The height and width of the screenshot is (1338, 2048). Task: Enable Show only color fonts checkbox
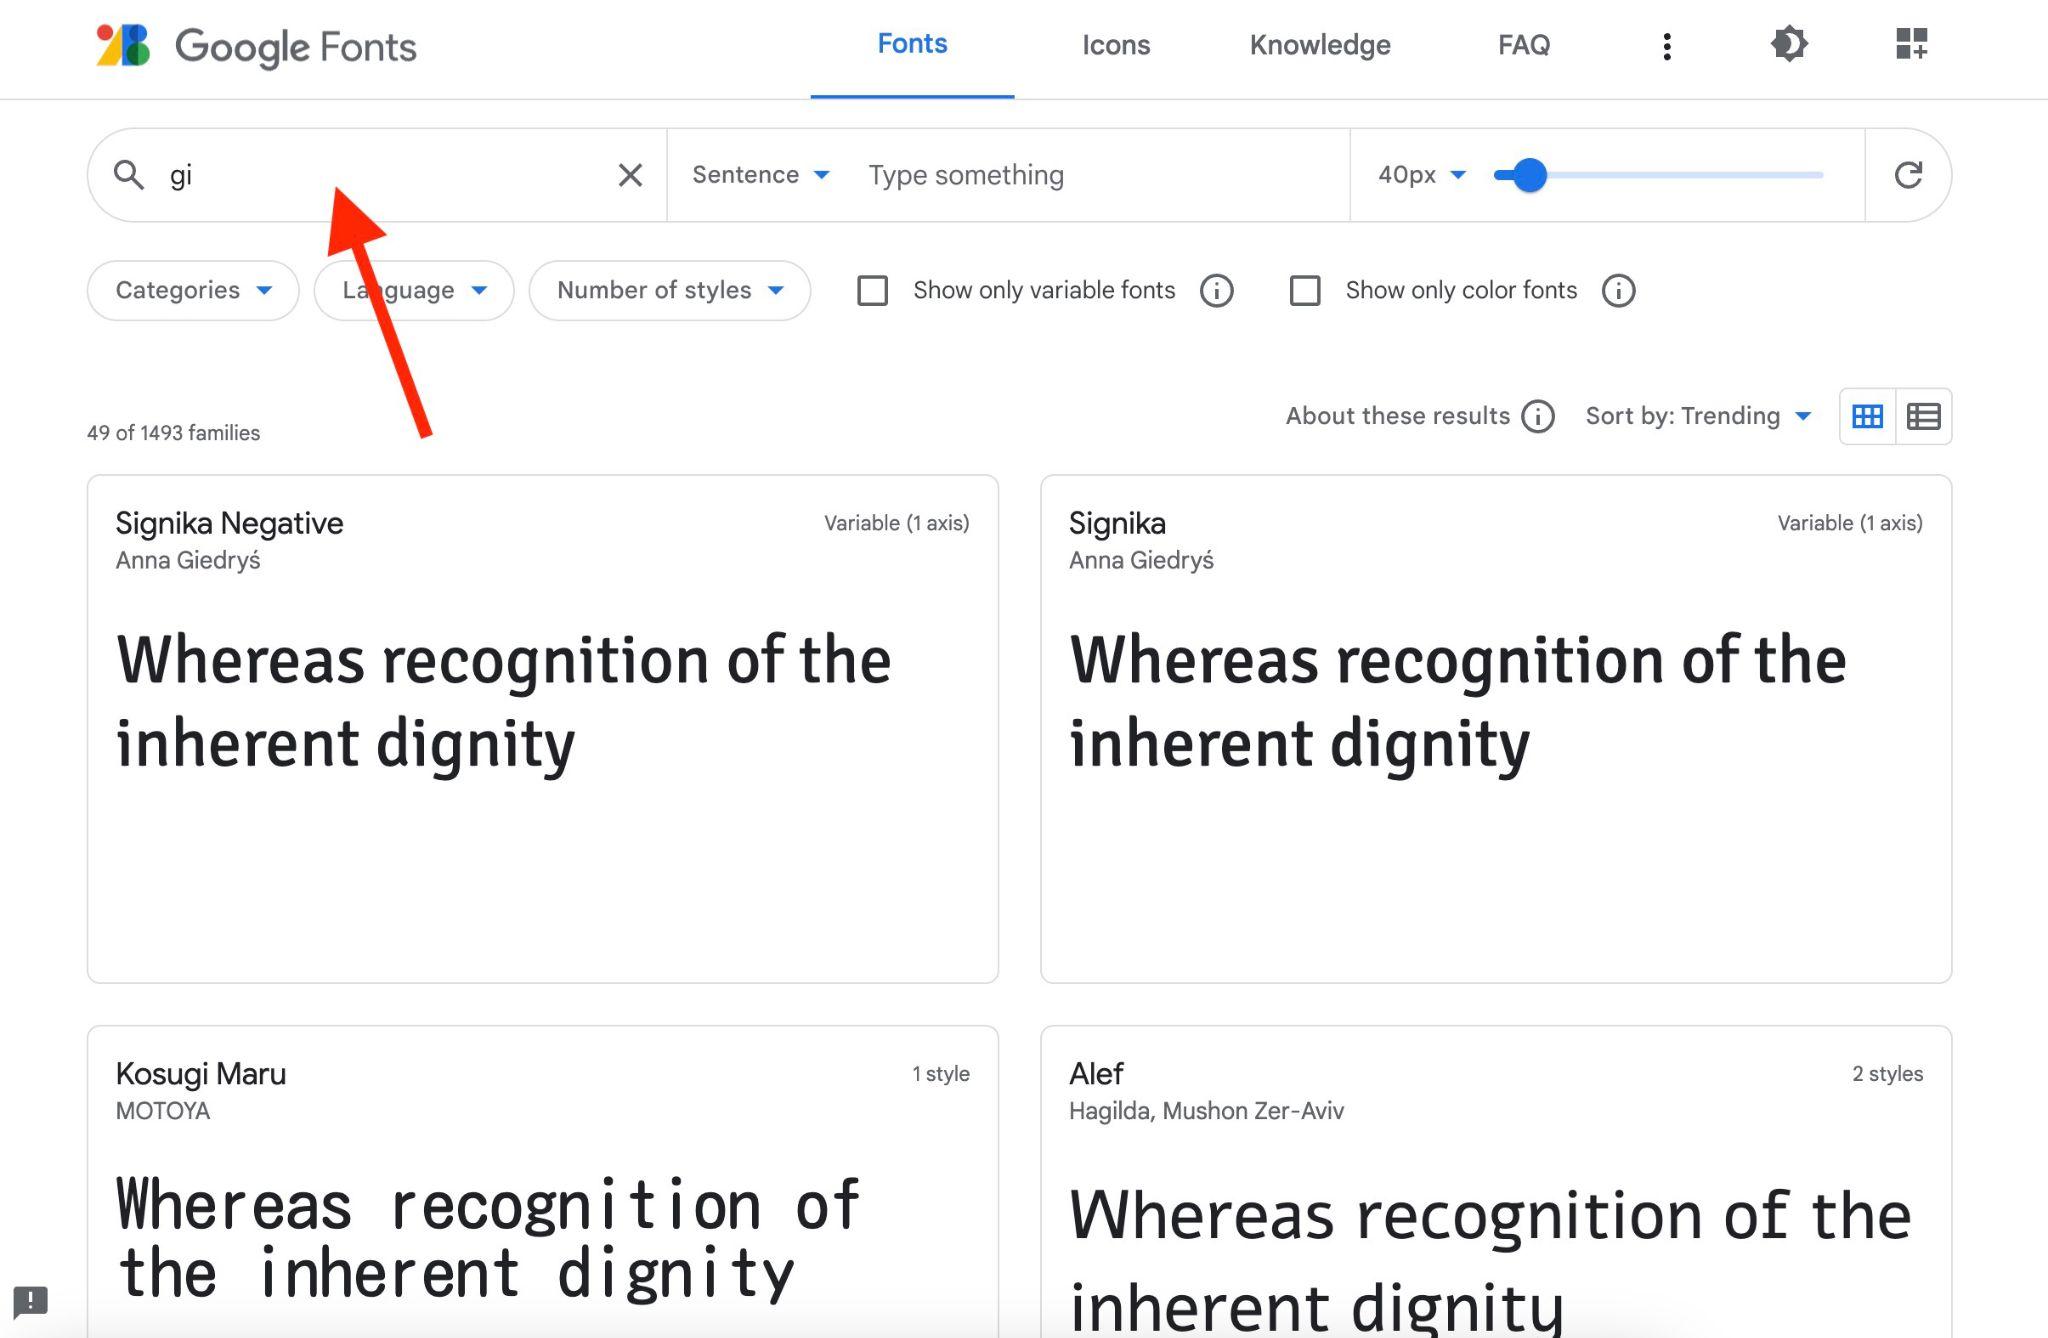click(1303, 290)
